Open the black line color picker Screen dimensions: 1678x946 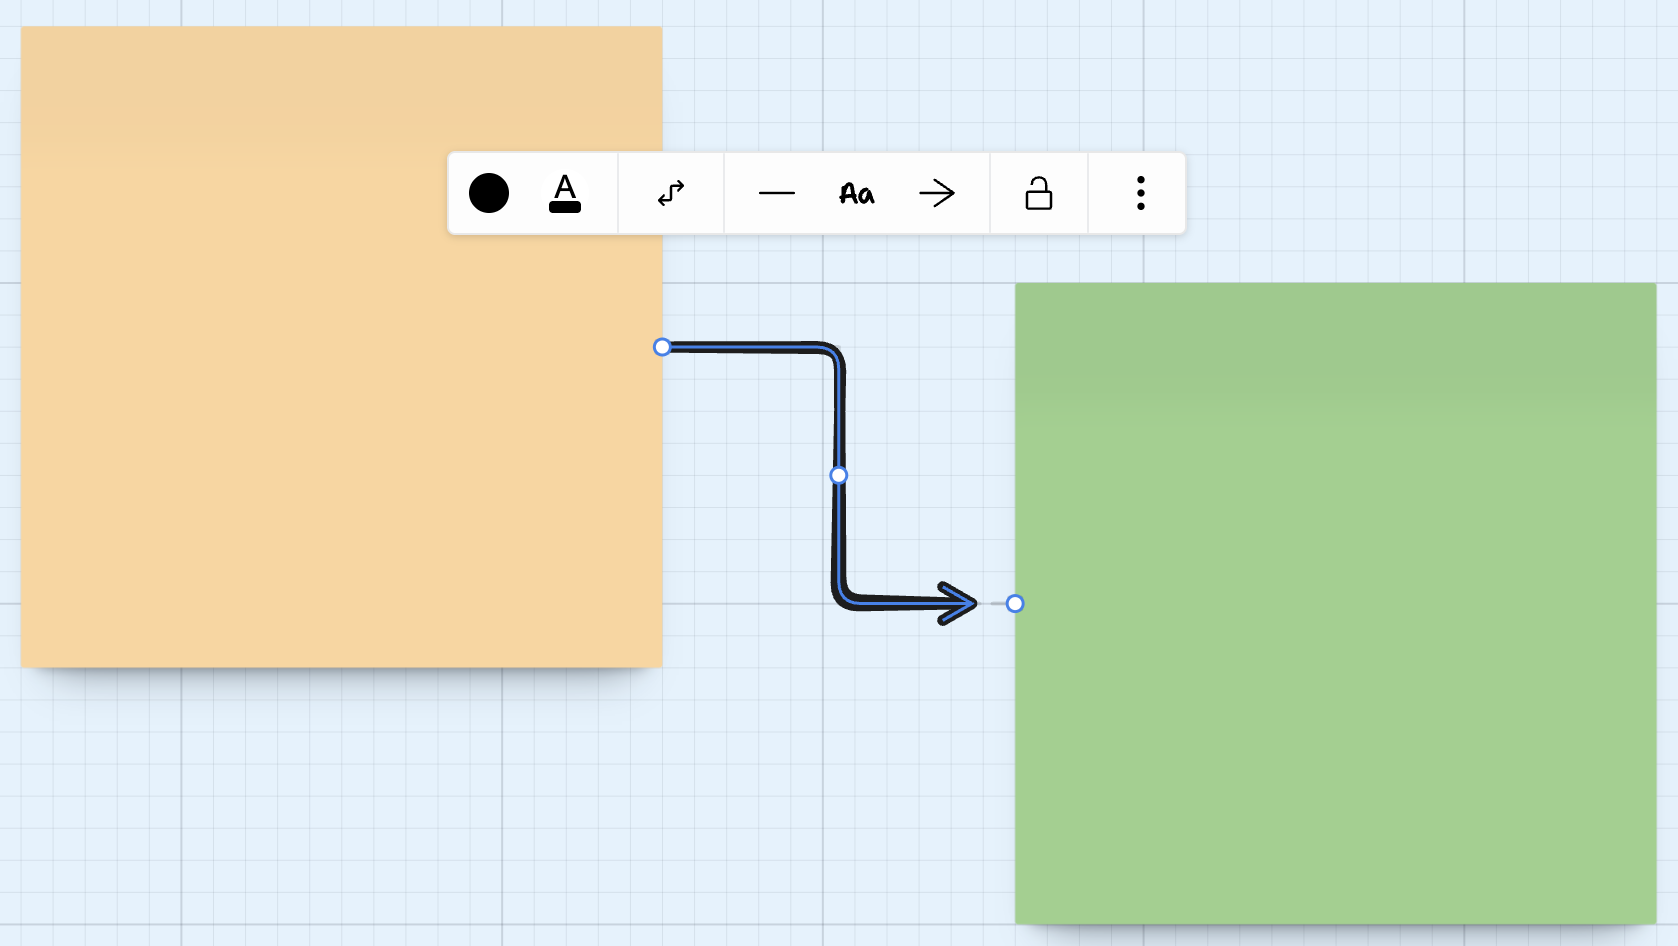489,193
